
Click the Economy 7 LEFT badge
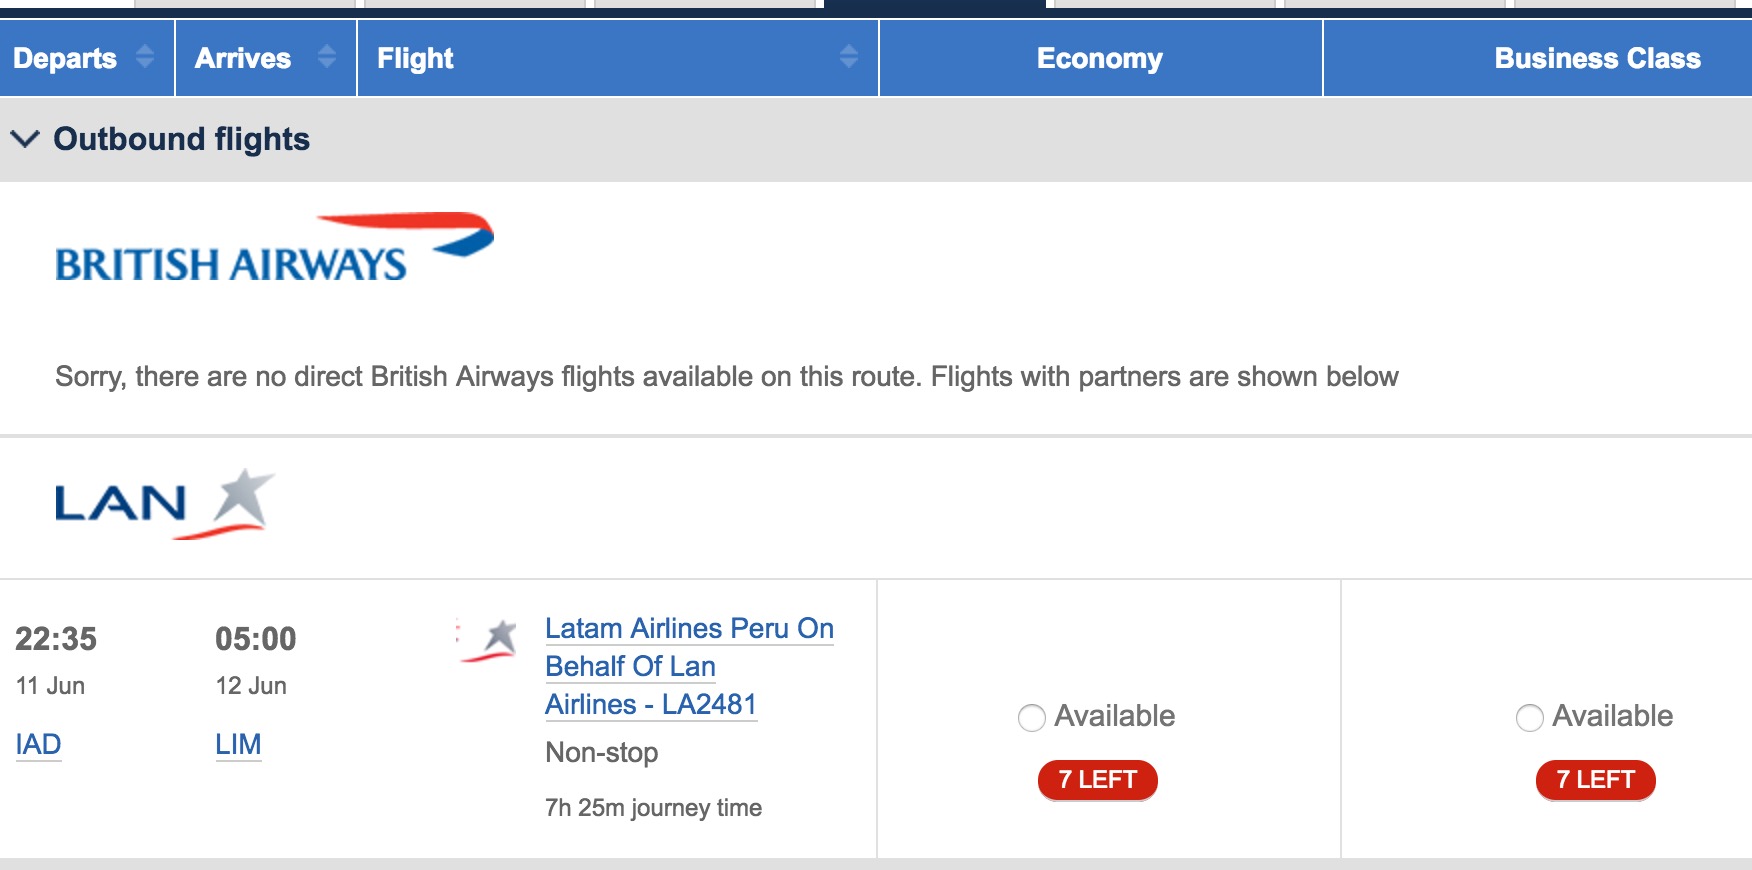[x=1097, y=780]
